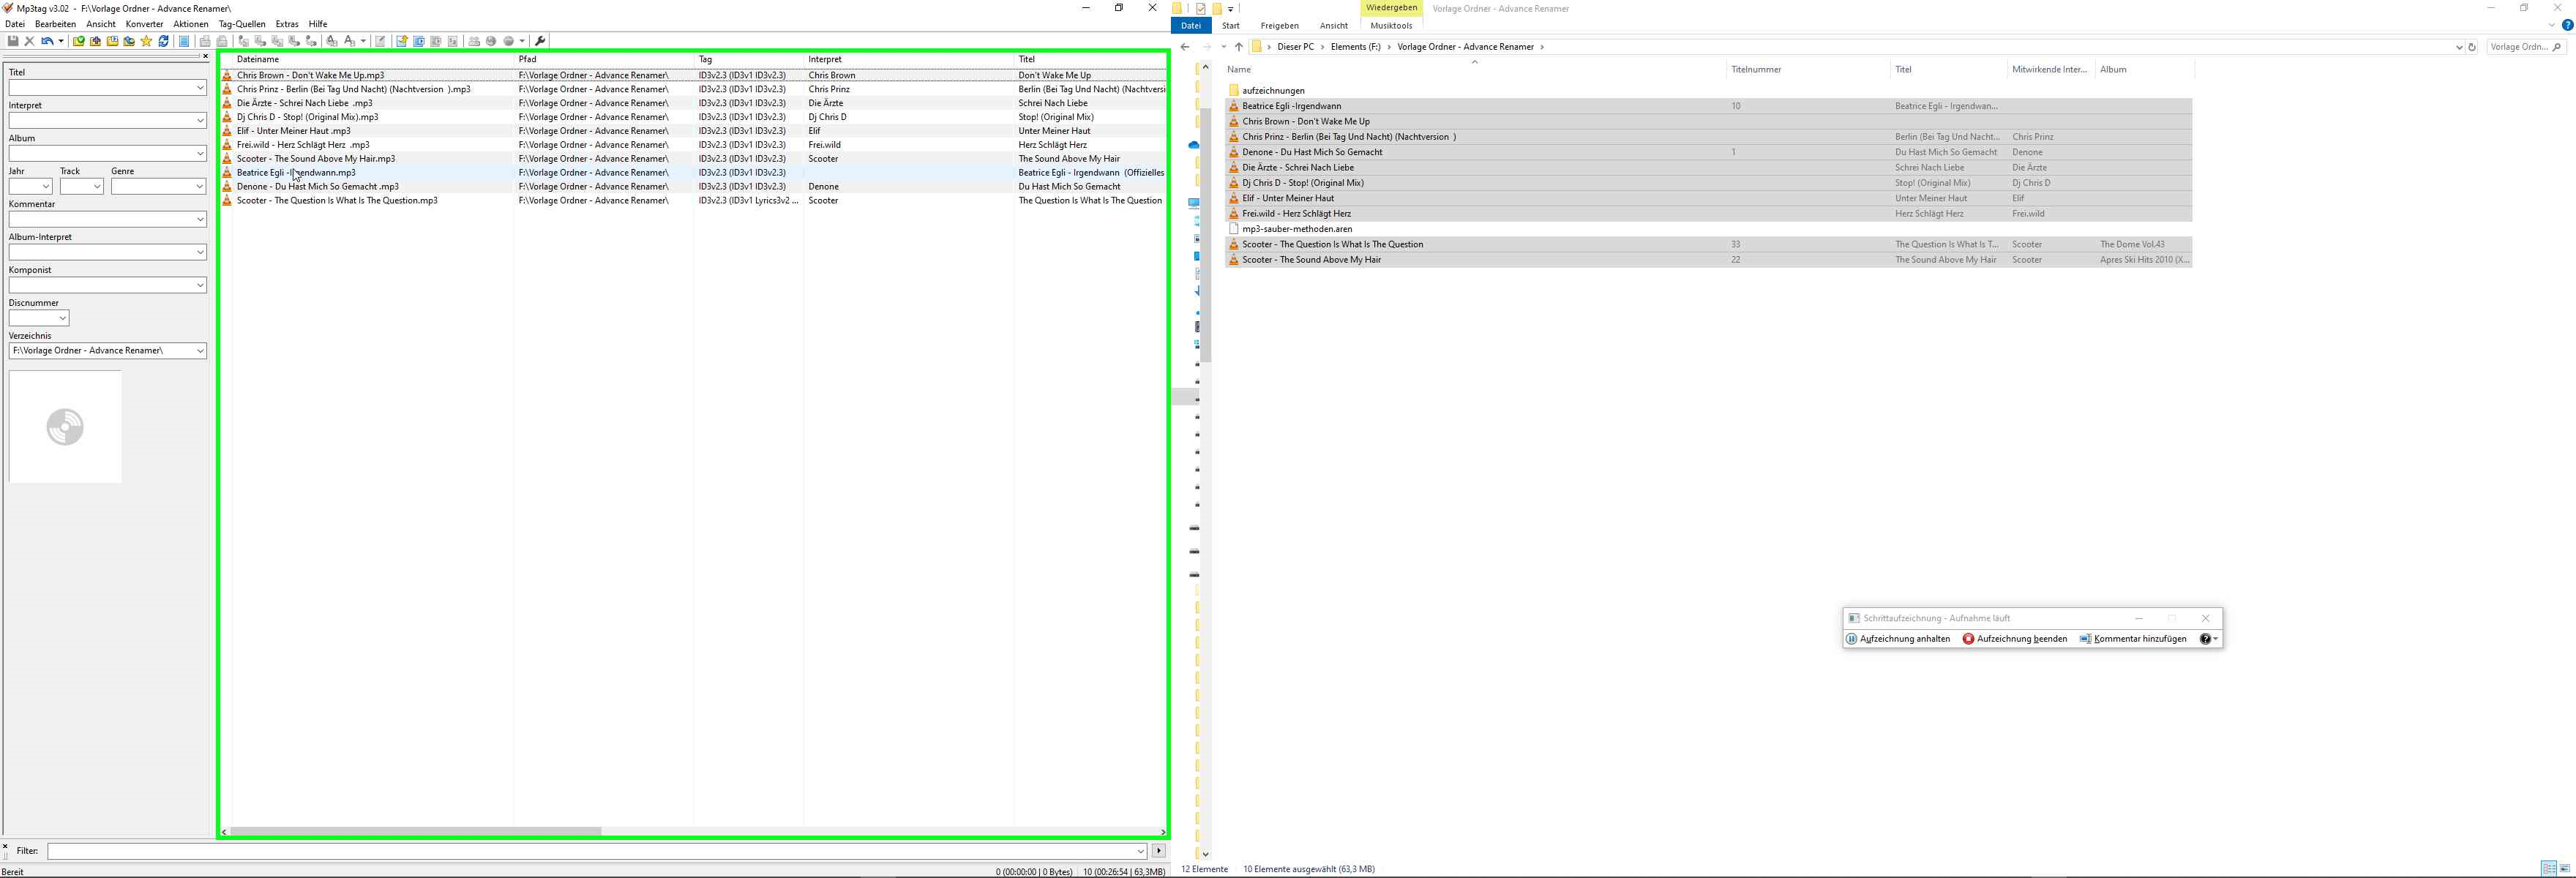The image size is (2576, 878).
Task: Open Options via the wrench icon
Action: [x=540, y=41]
